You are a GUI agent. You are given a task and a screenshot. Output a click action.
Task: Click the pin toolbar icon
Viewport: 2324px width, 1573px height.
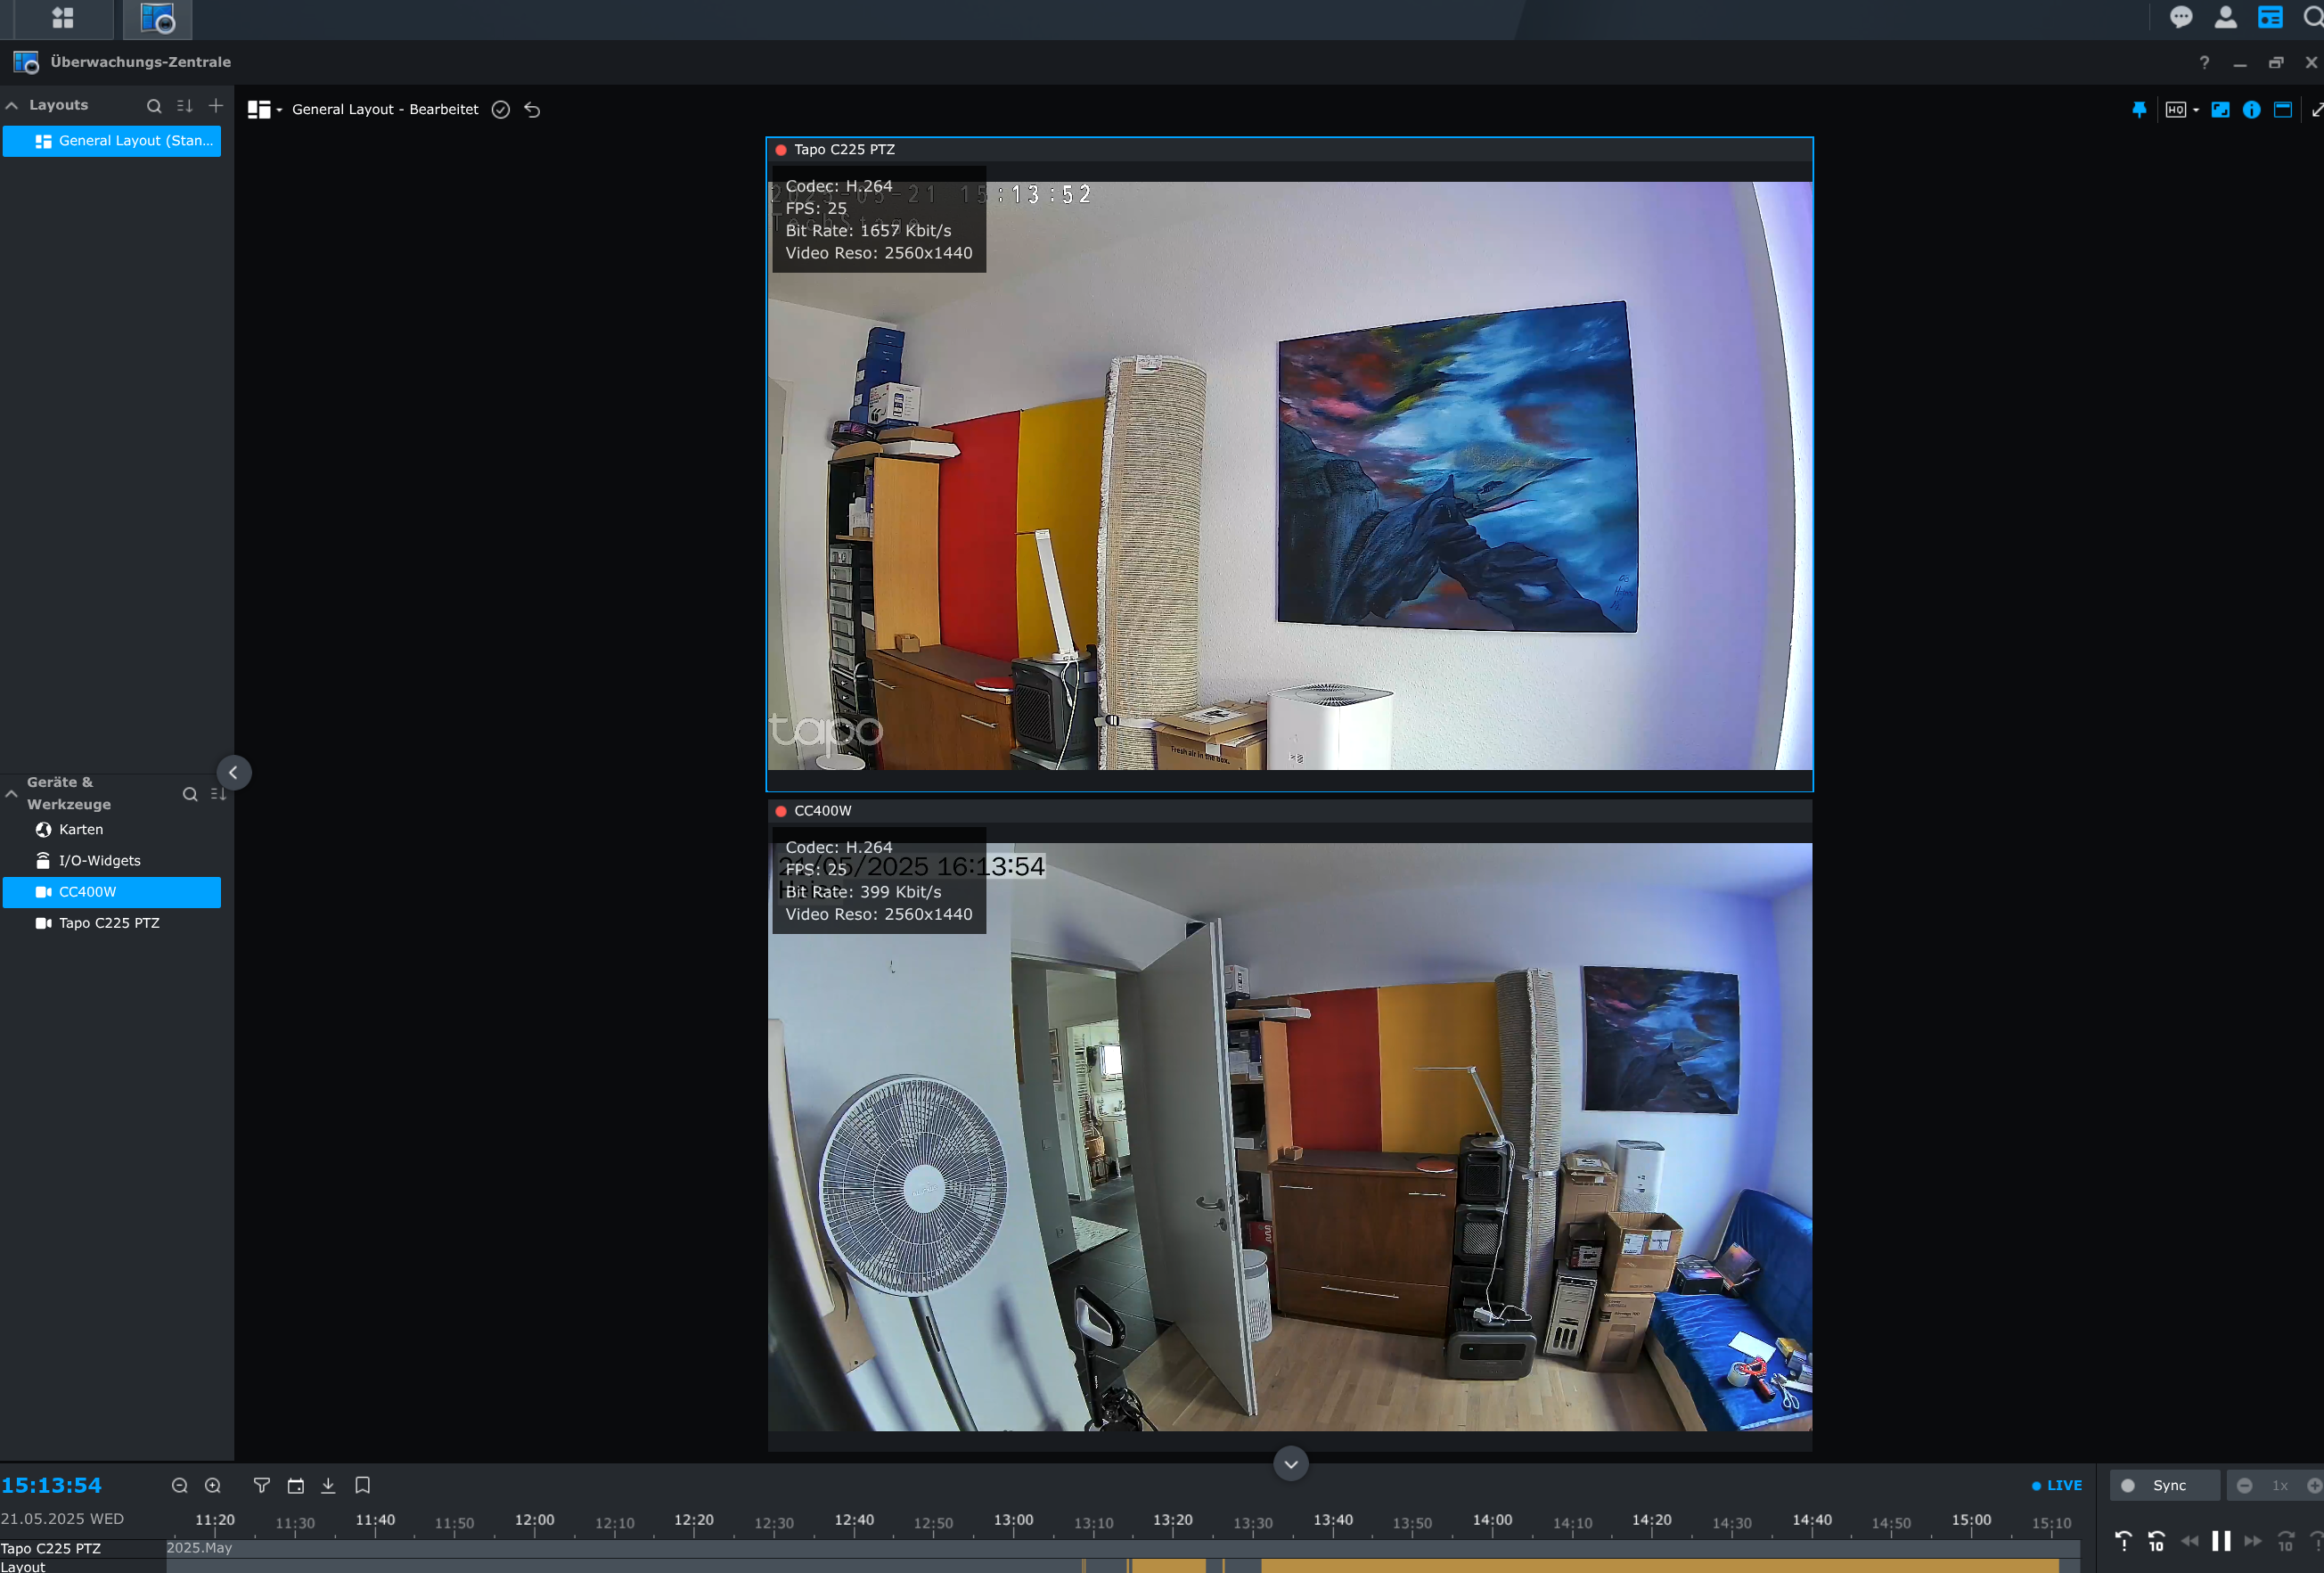(2138, 110)
